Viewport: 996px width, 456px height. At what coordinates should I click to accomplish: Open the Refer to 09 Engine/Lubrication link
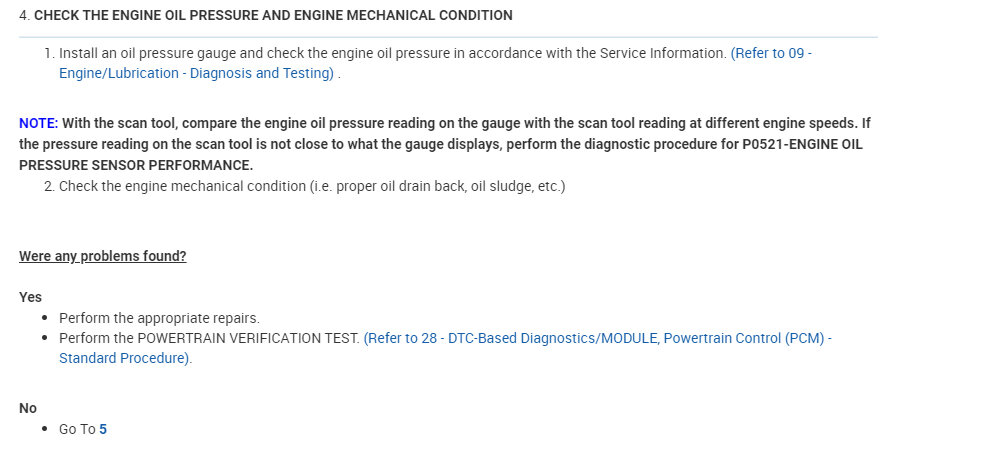[770, 54]
